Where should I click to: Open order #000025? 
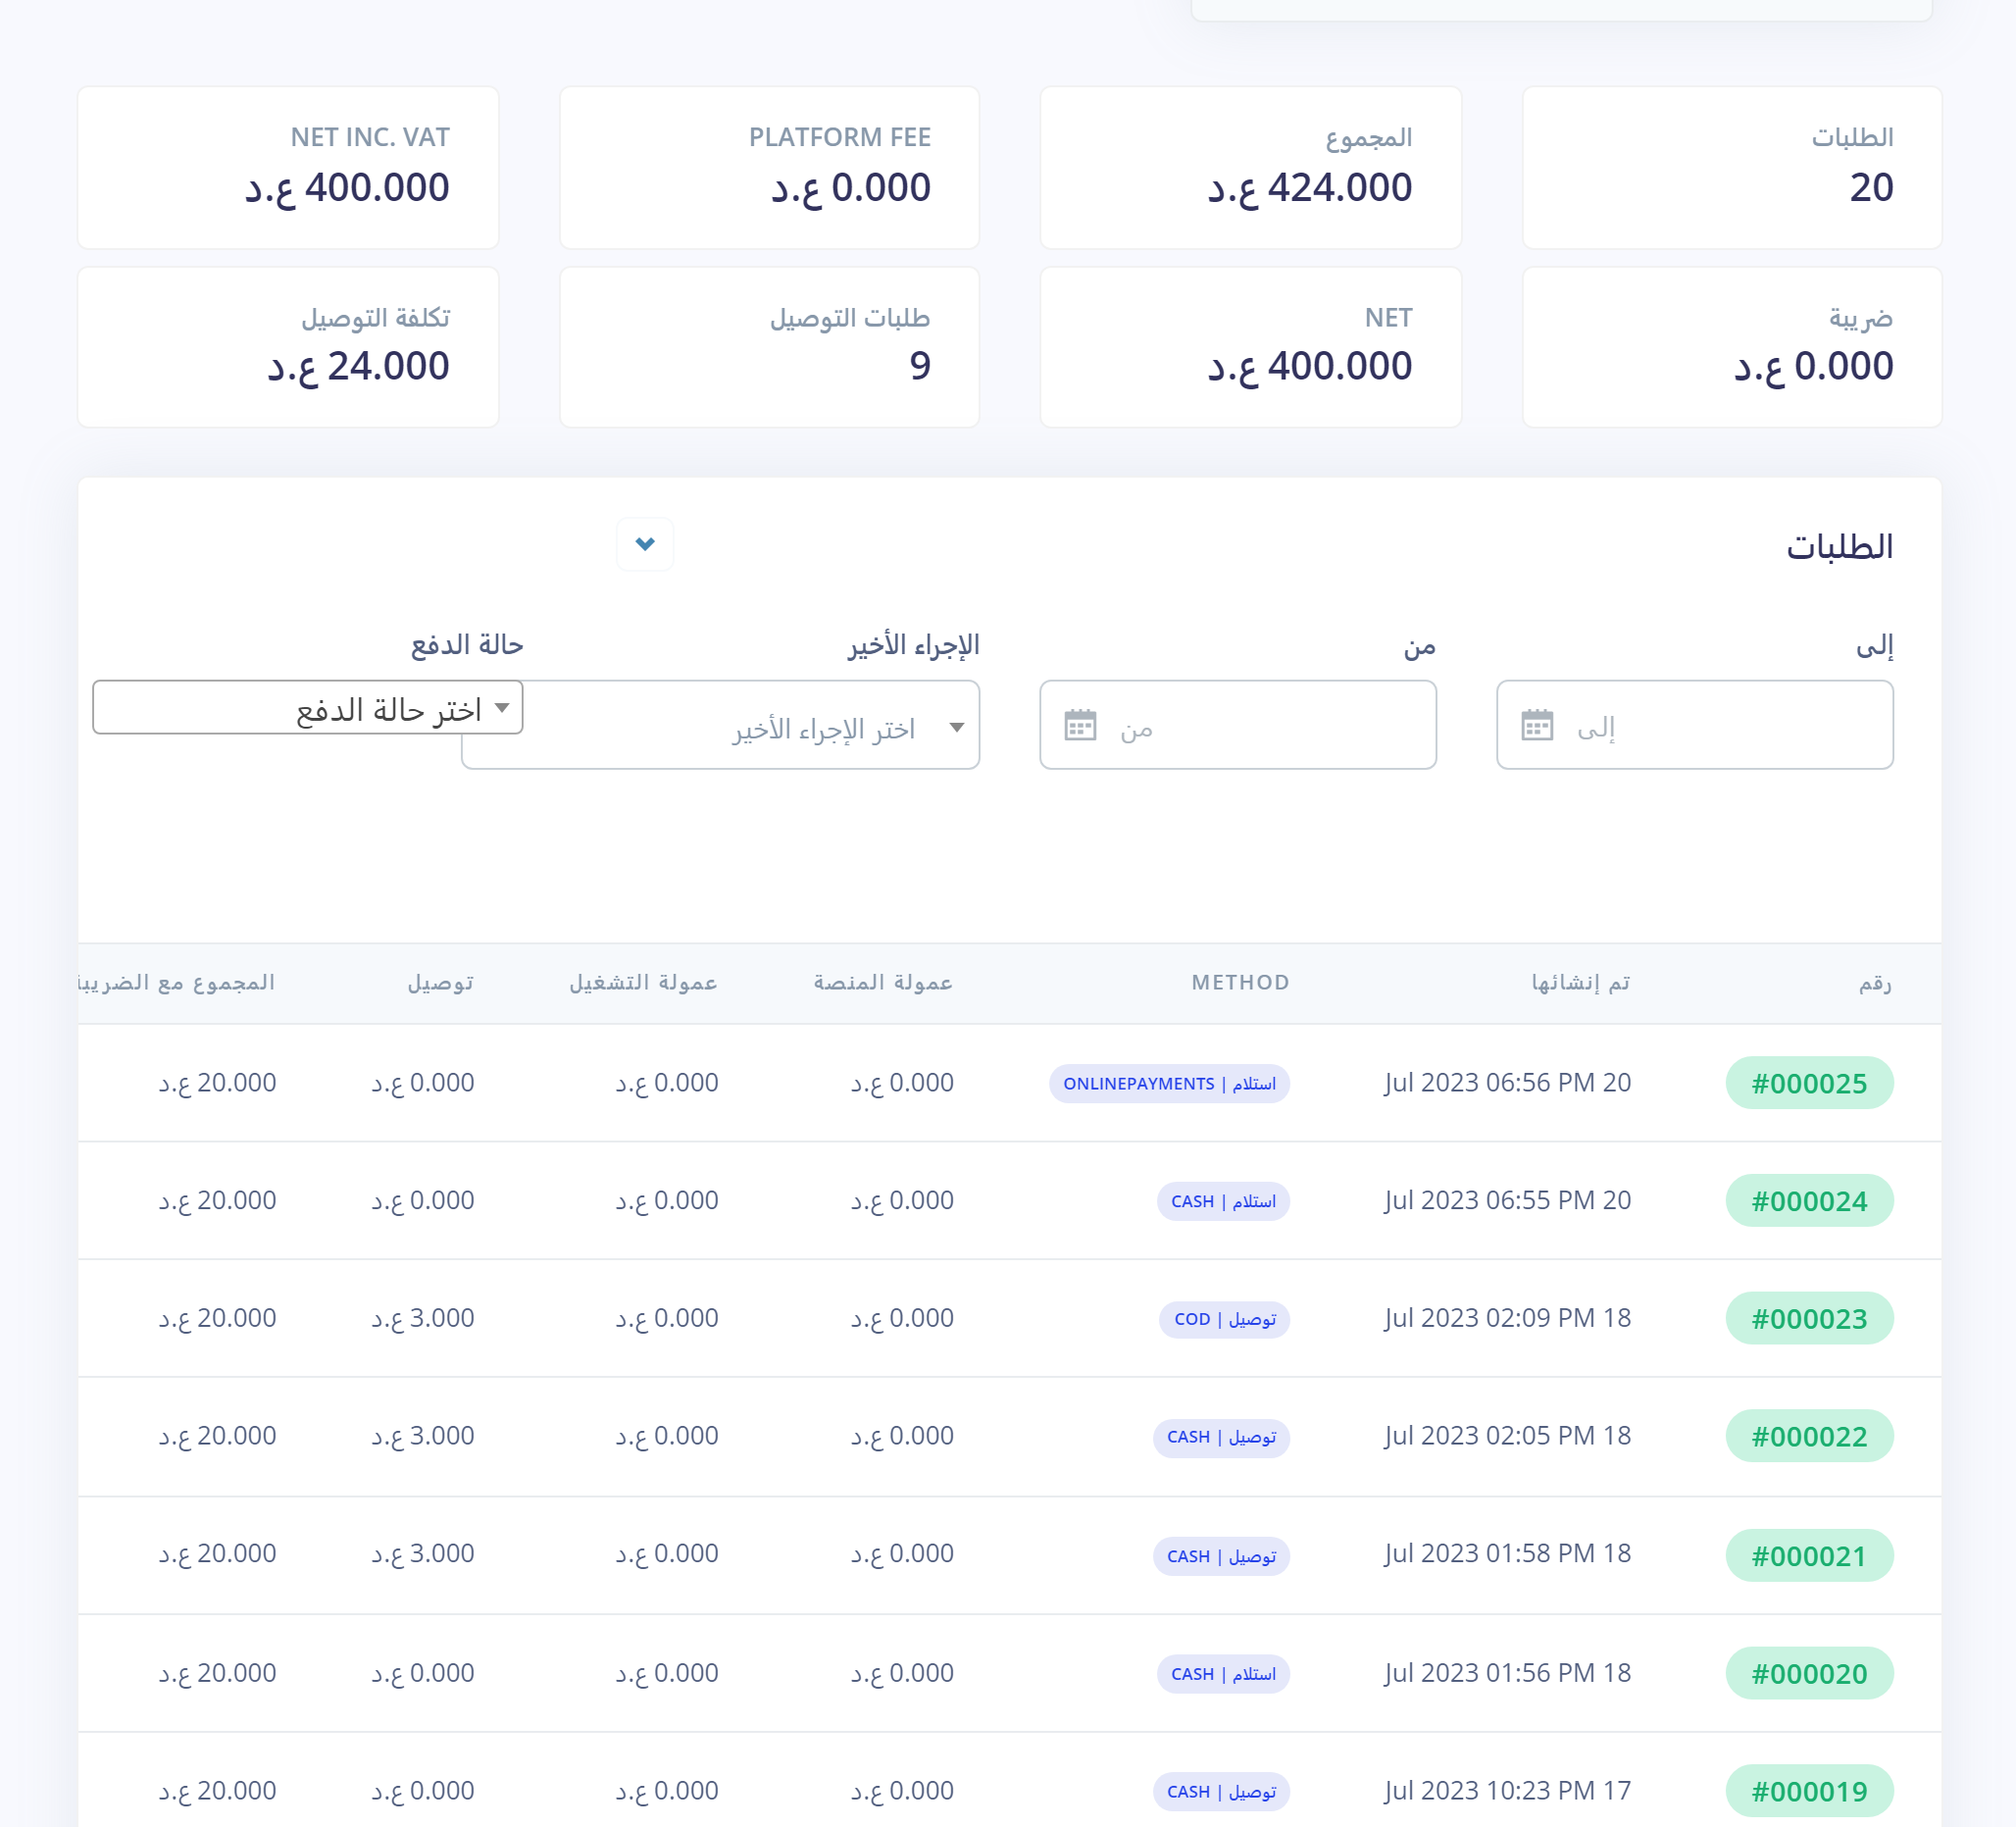click(x=1808, y=1083)
